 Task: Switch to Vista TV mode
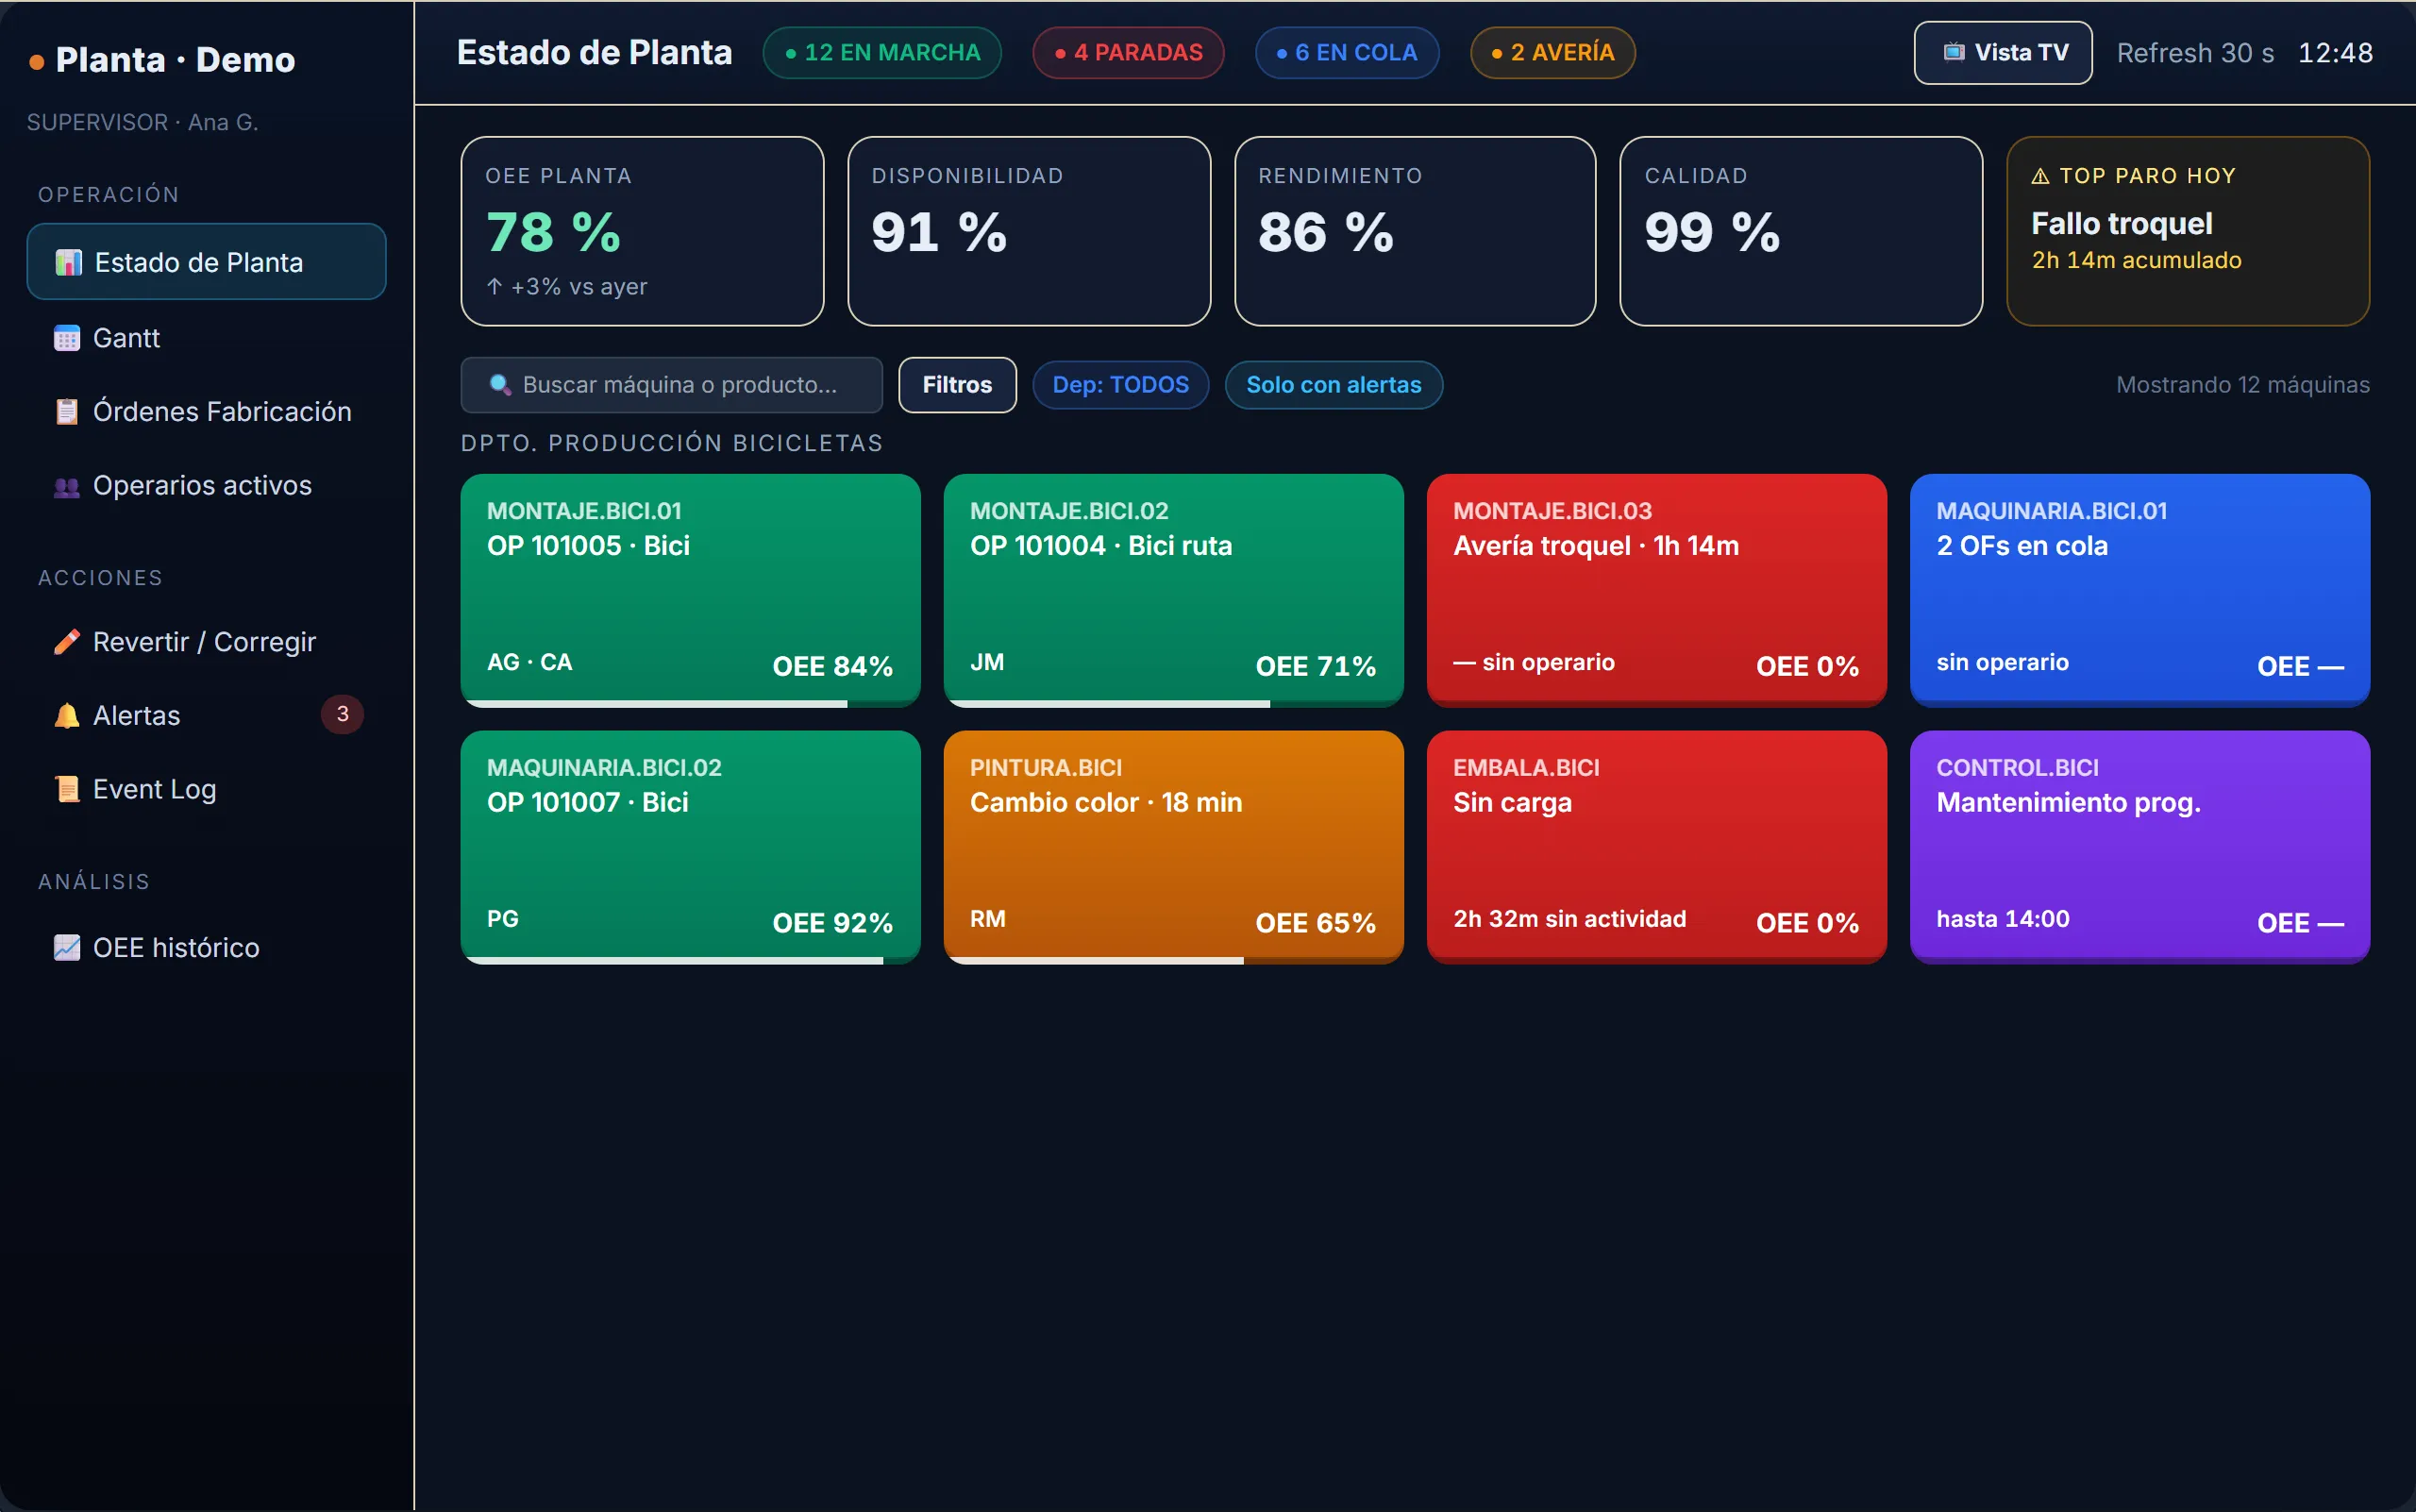pos(2003,53)
